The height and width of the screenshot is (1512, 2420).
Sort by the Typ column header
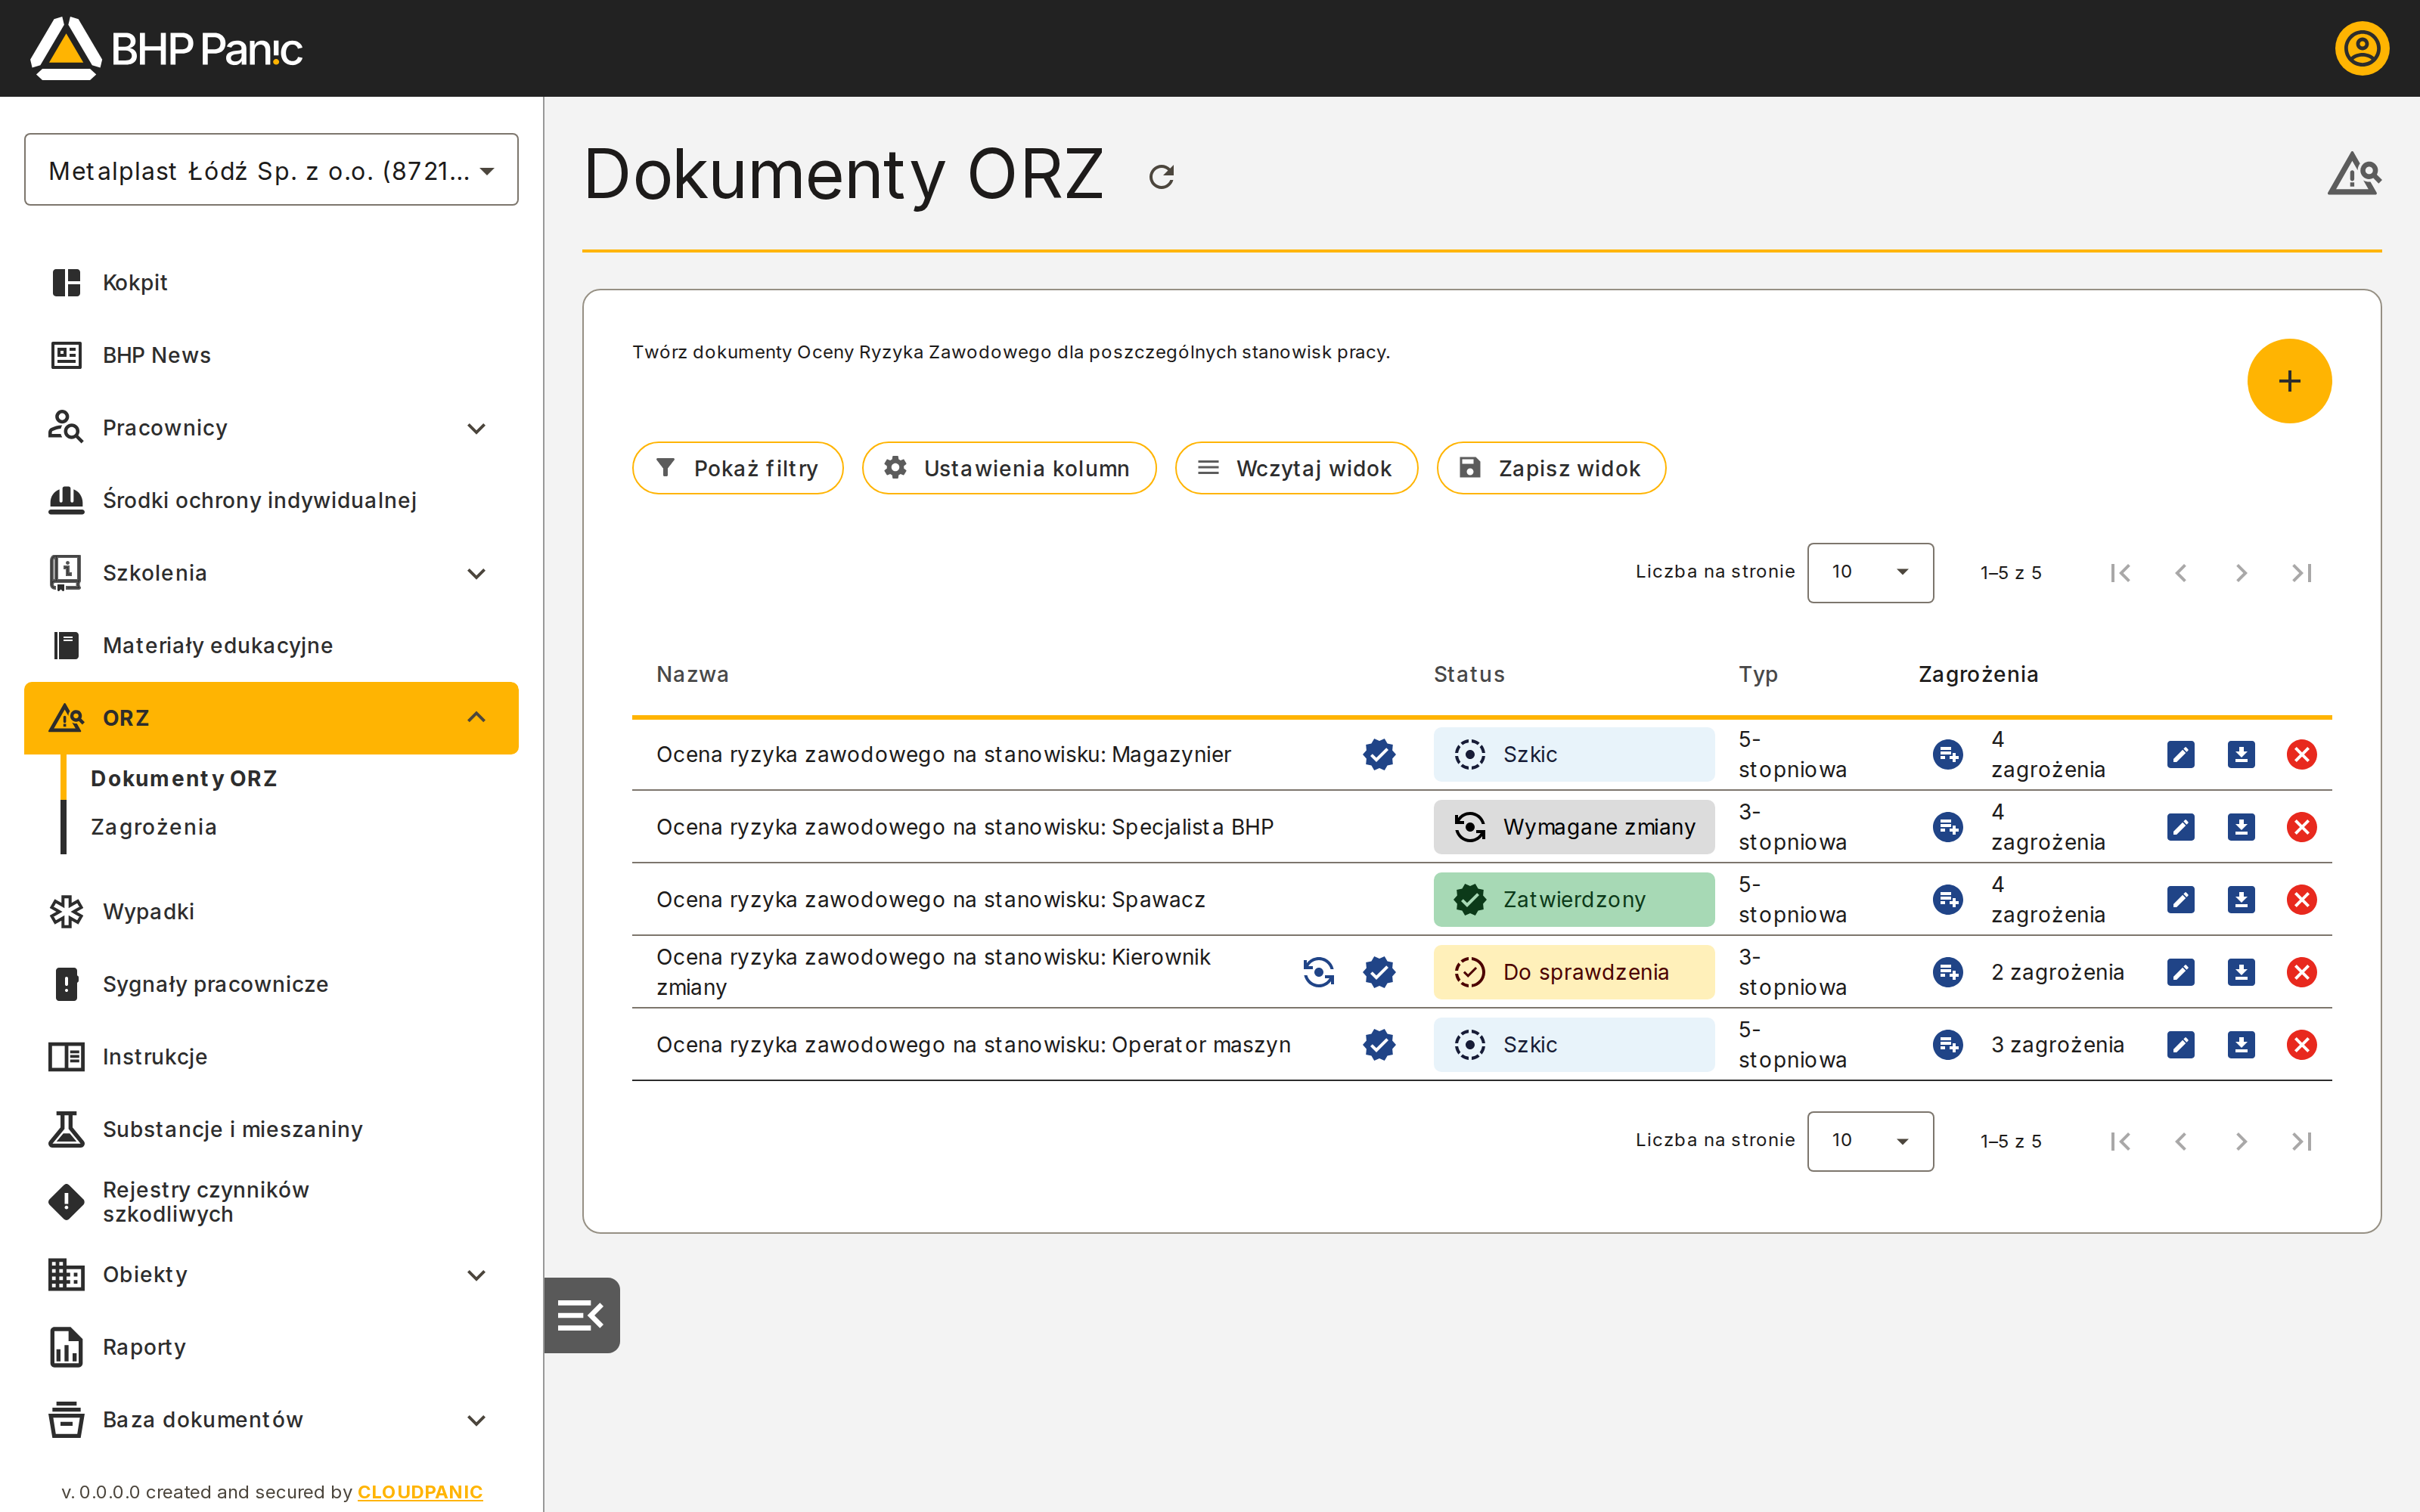1757,675
